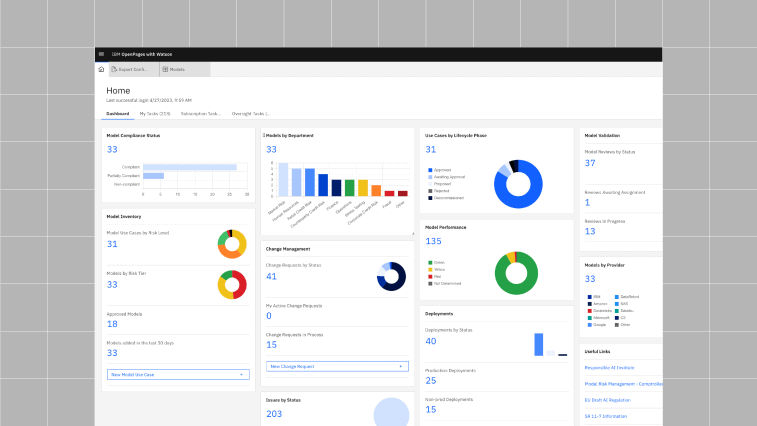Screen dimensions: 757x426
Task: Open Responsible AI Institute link
Action: tap(609, 368)
